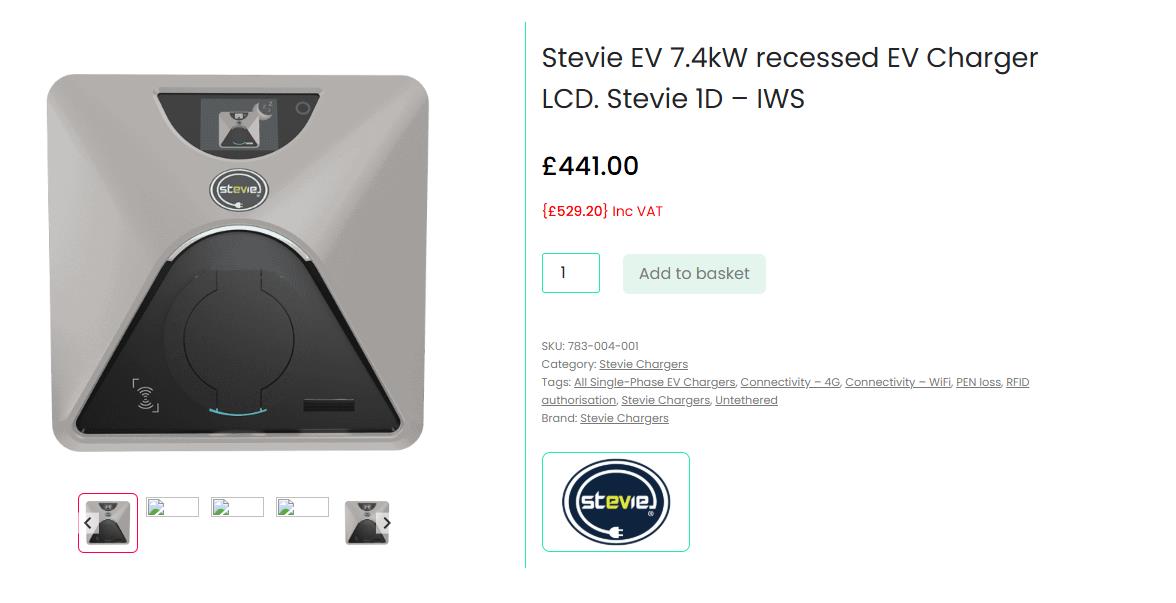
Task: Select the first highlighted charger thumbnail
Action: (x=110, y=523)
